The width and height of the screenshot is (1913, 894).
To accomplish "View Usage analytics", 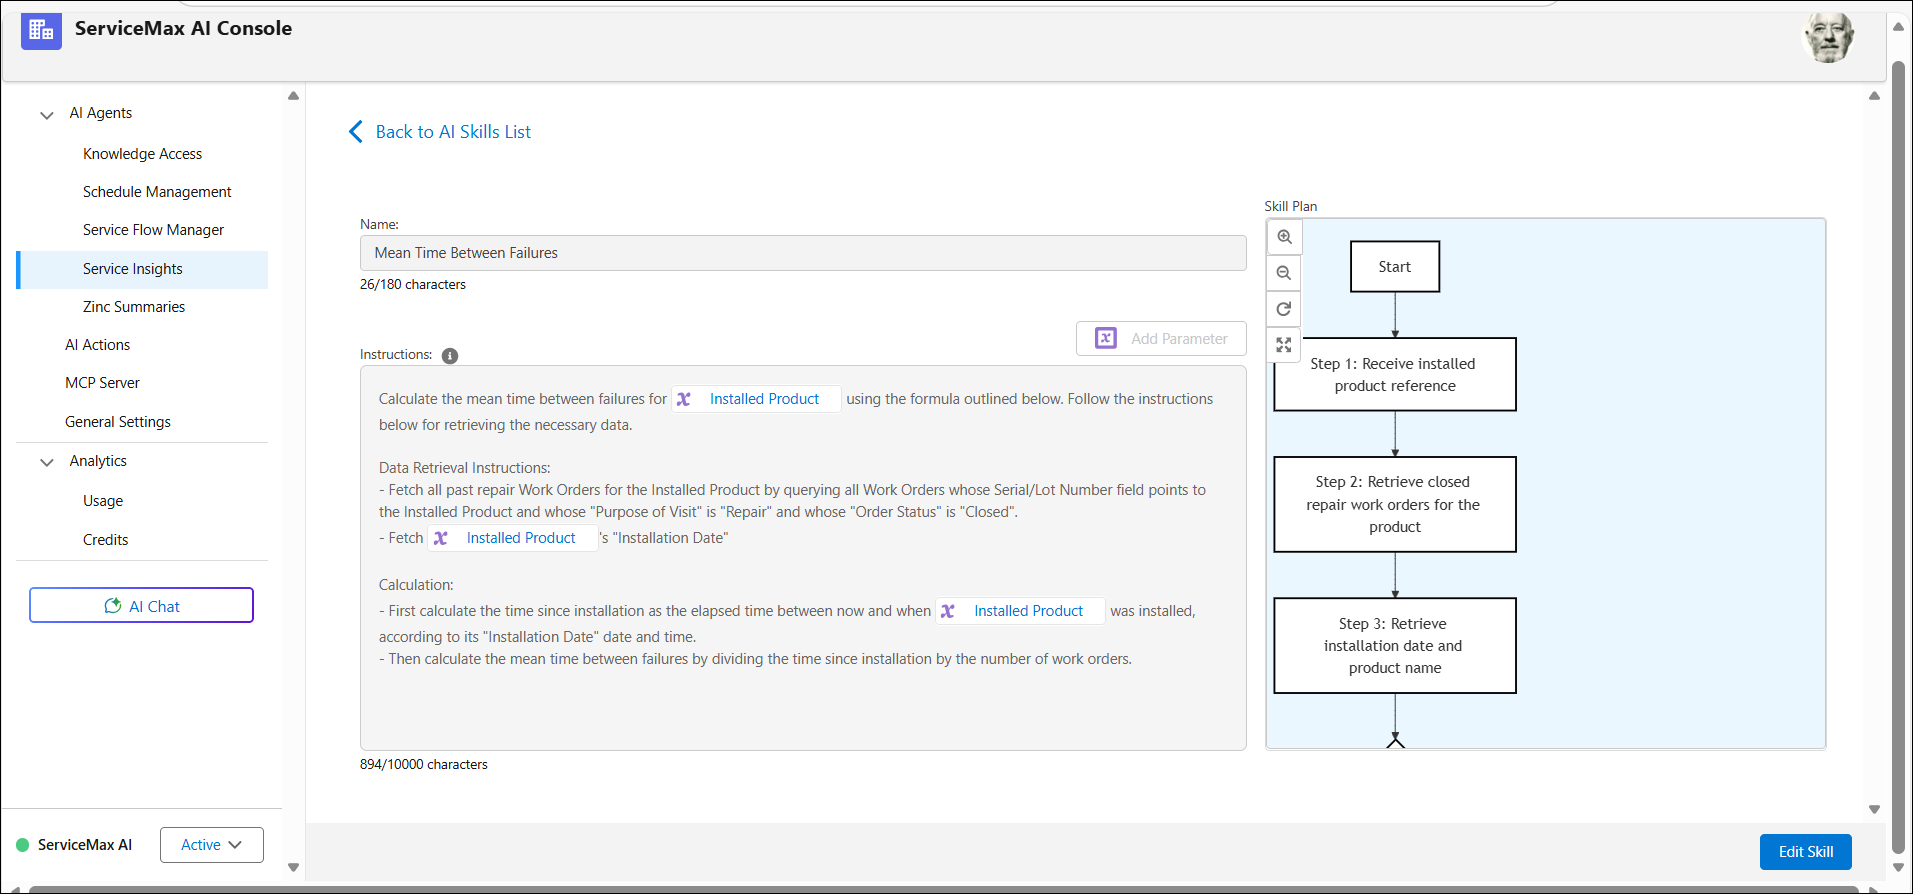I will tap(103, 501).
